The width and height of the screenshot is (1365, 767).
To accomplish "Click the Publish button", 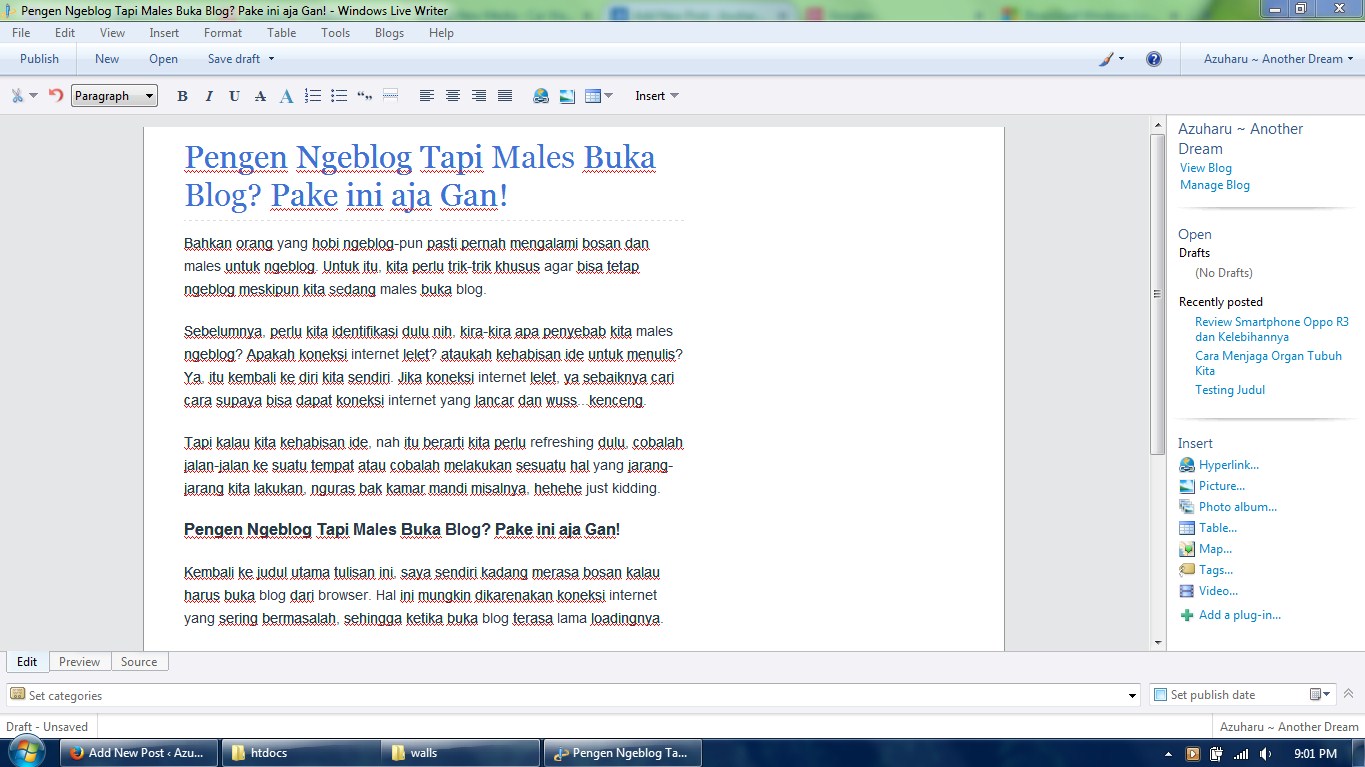I will [x=40, y=59].
